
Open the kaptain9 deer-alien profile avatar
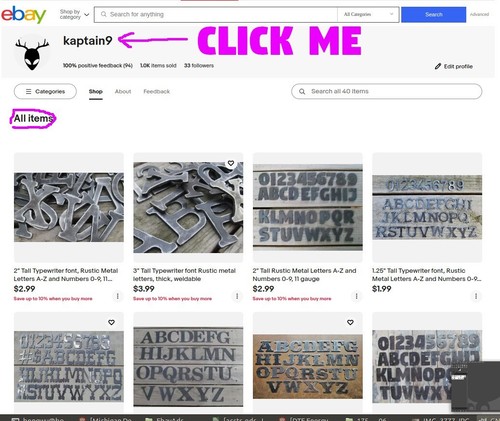(x=32, y=53)
